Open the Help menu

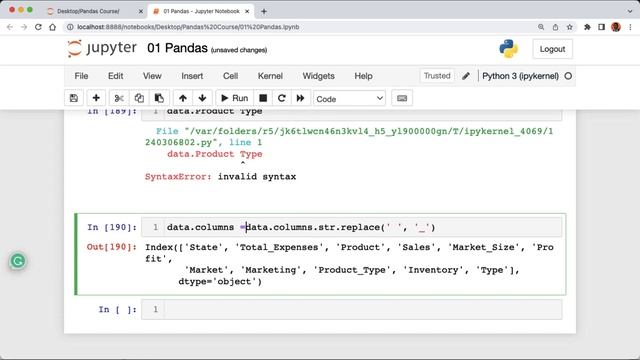pyautogui.click(x=363, y=76)
